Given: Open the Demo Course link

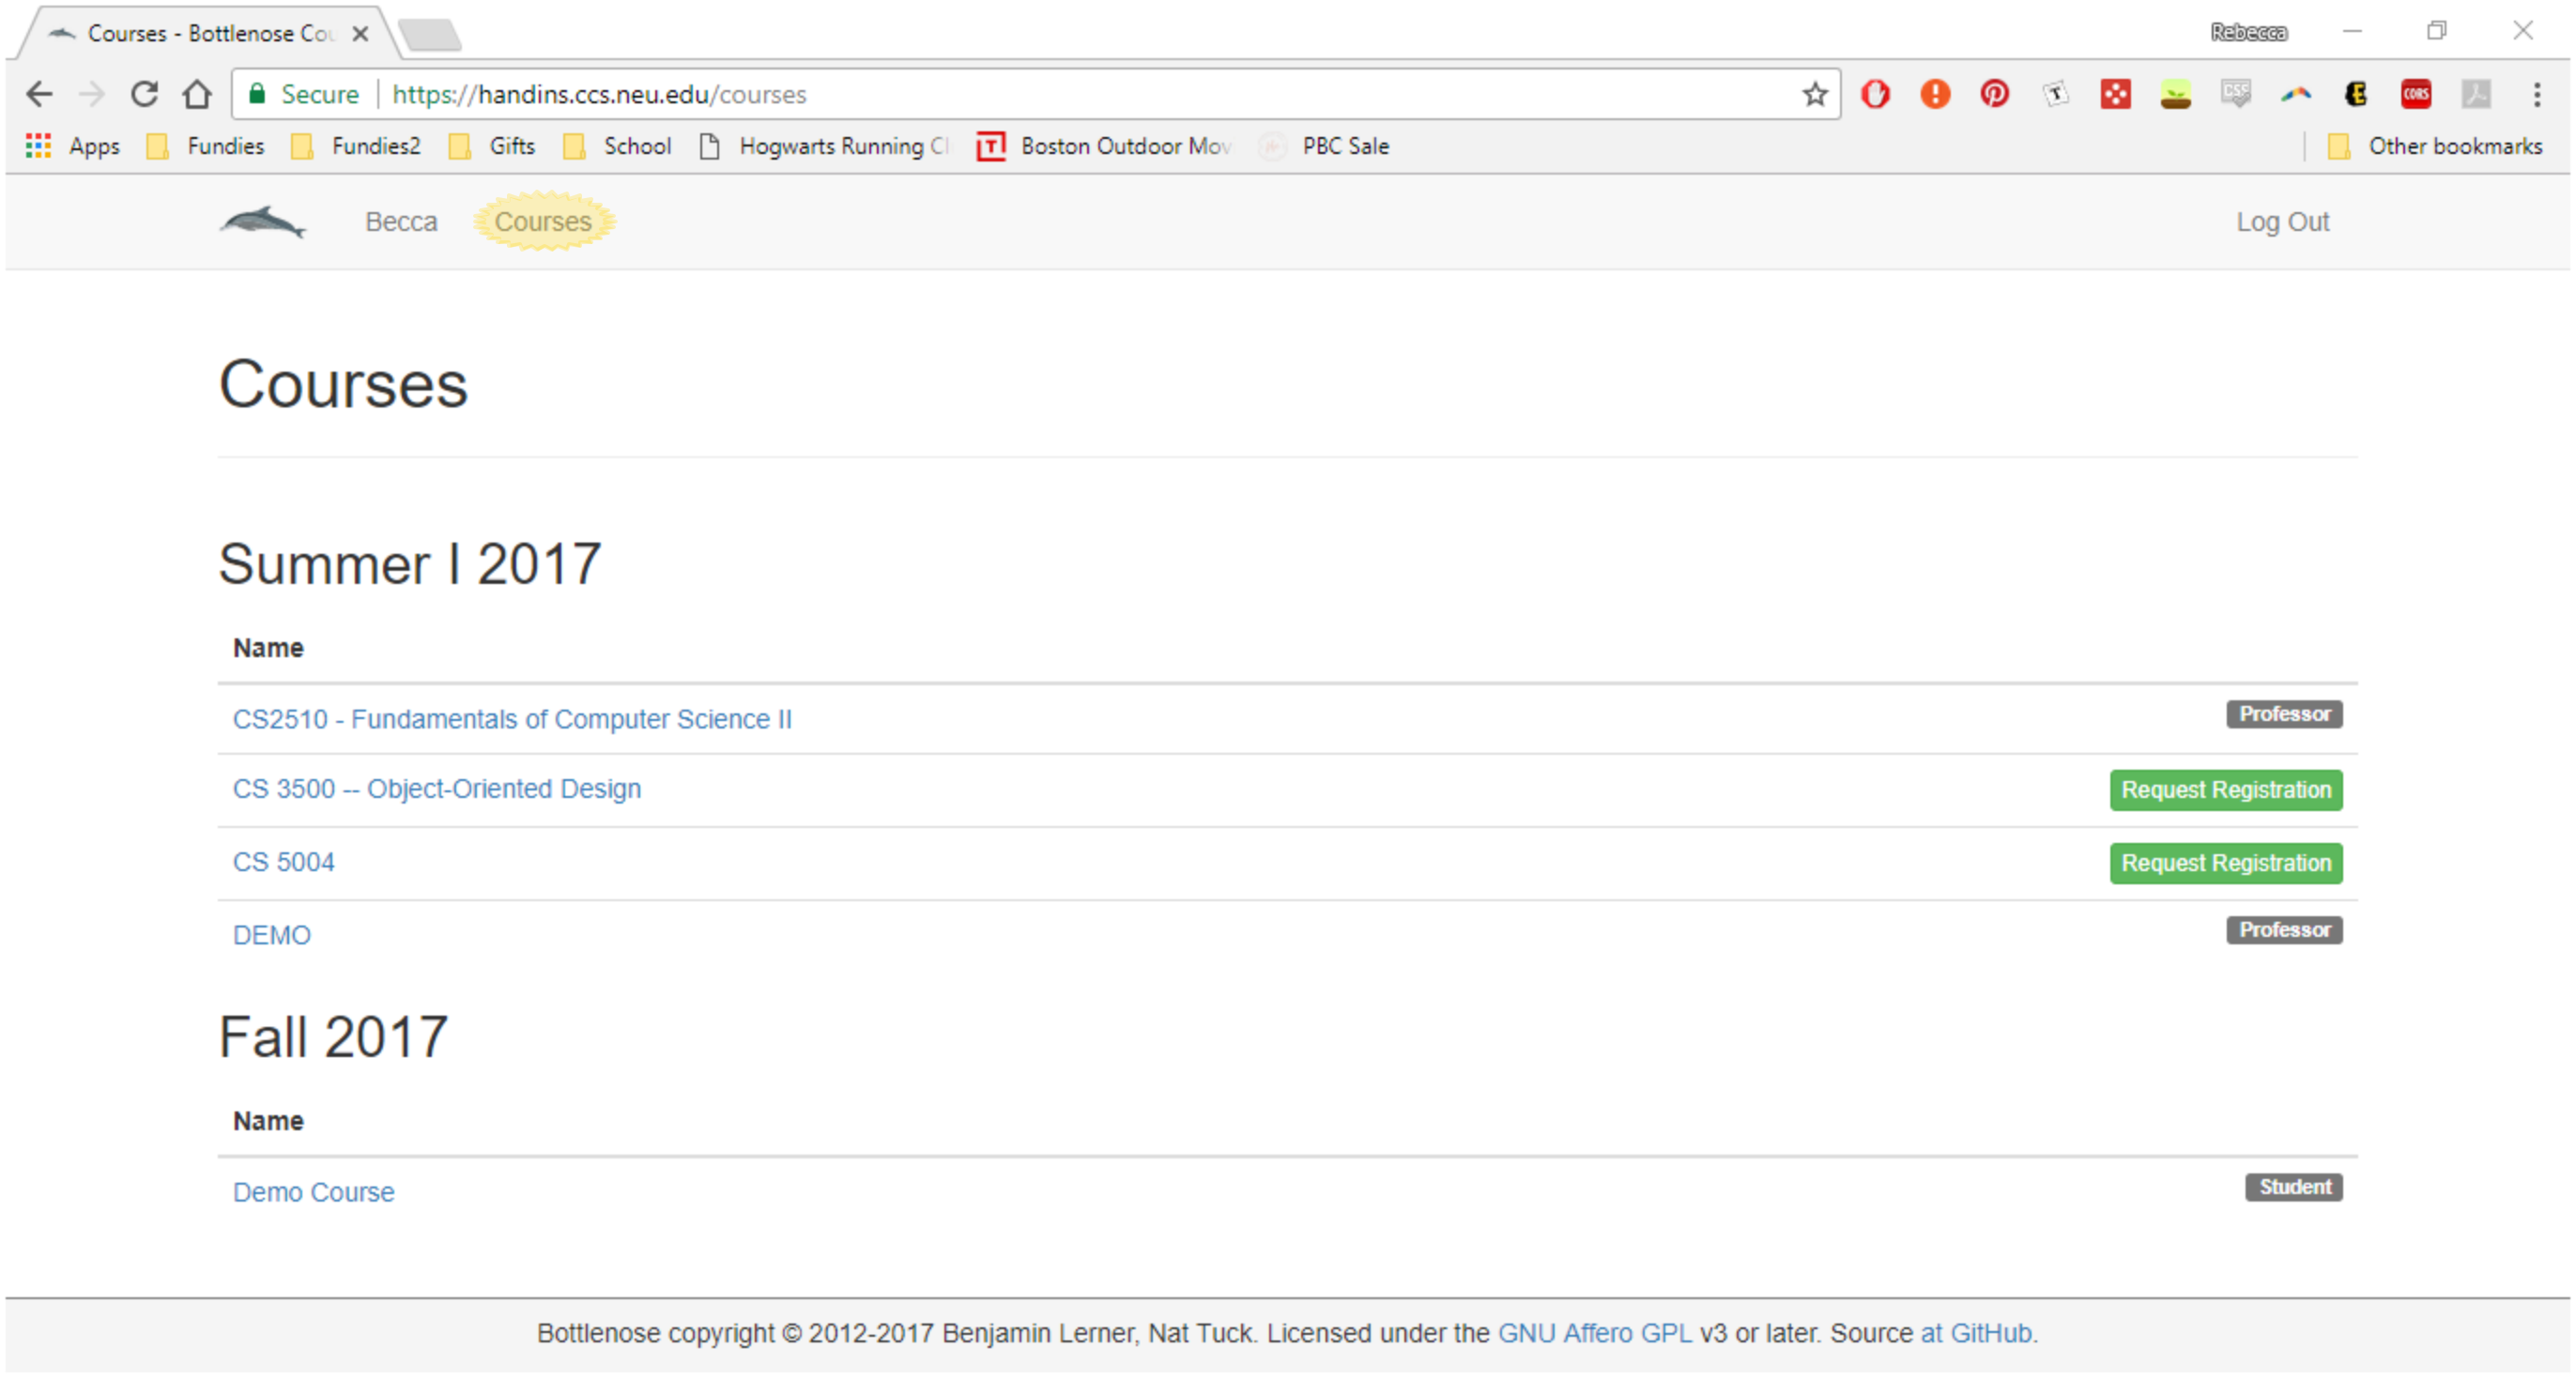Looking at the screenshot, I should [313, 1192].
